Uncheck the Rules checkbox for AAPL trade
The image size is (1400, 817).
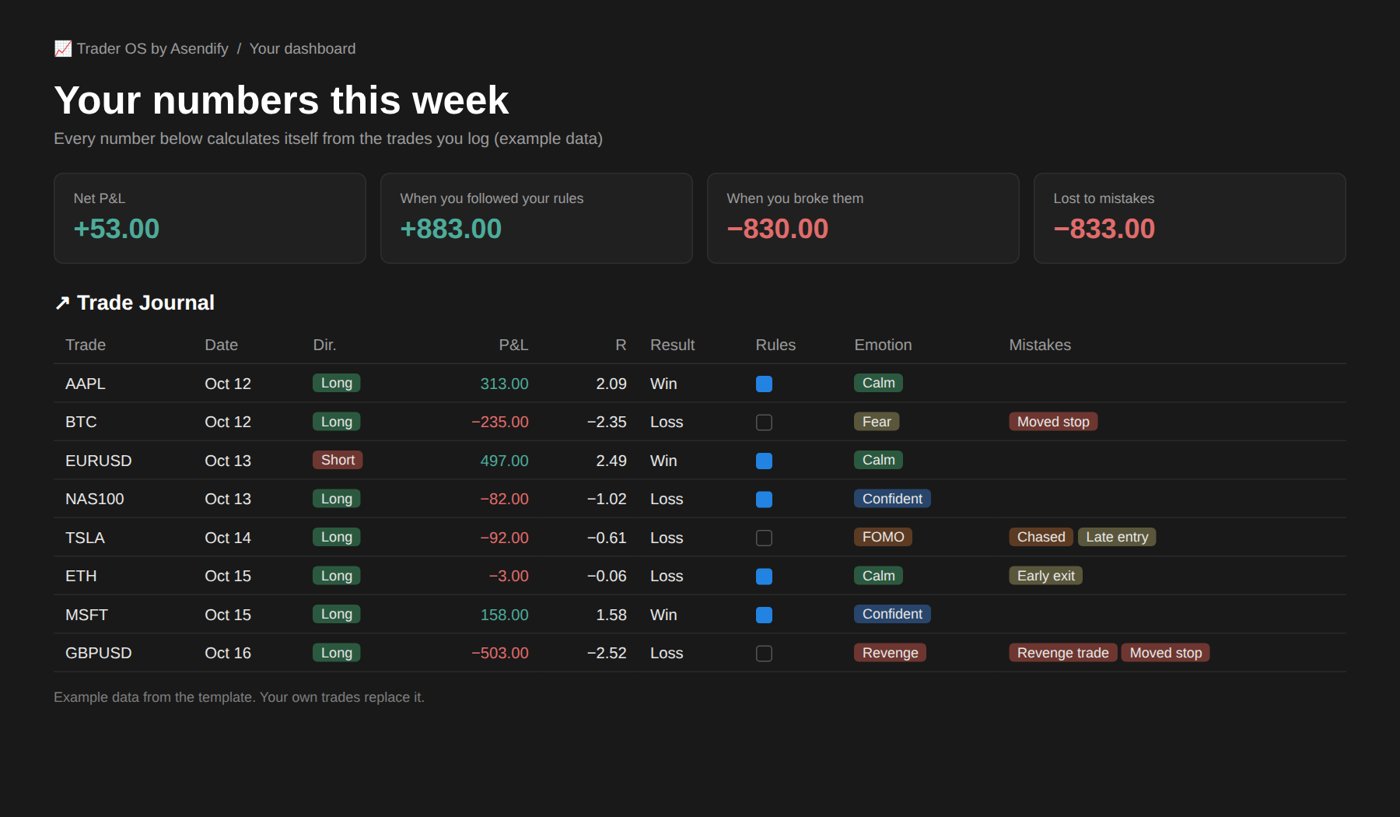(x=764, y=384)
